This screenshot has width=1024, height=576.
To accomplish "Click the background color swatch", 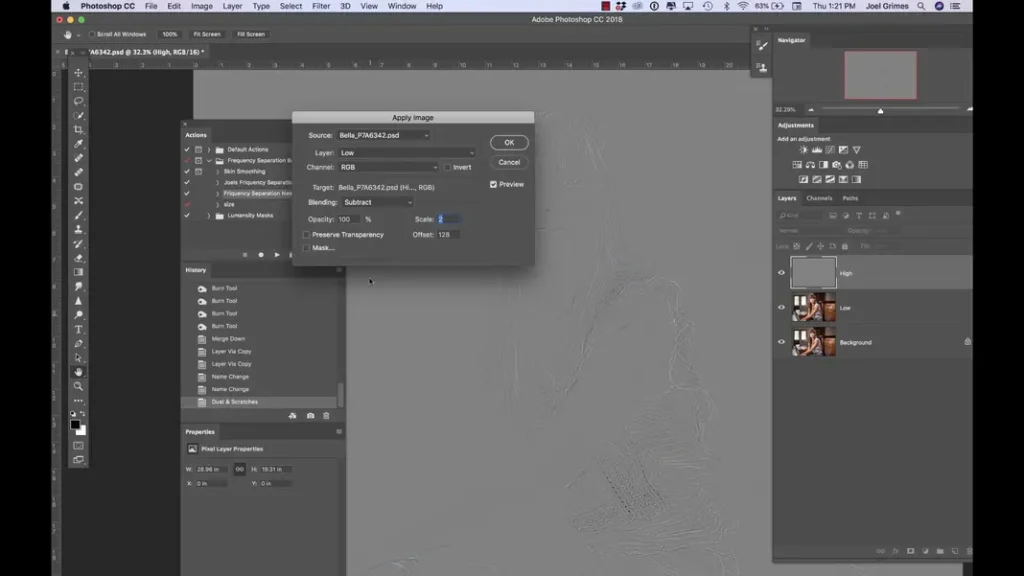I will pyautogui.click(x=82, y=431).
